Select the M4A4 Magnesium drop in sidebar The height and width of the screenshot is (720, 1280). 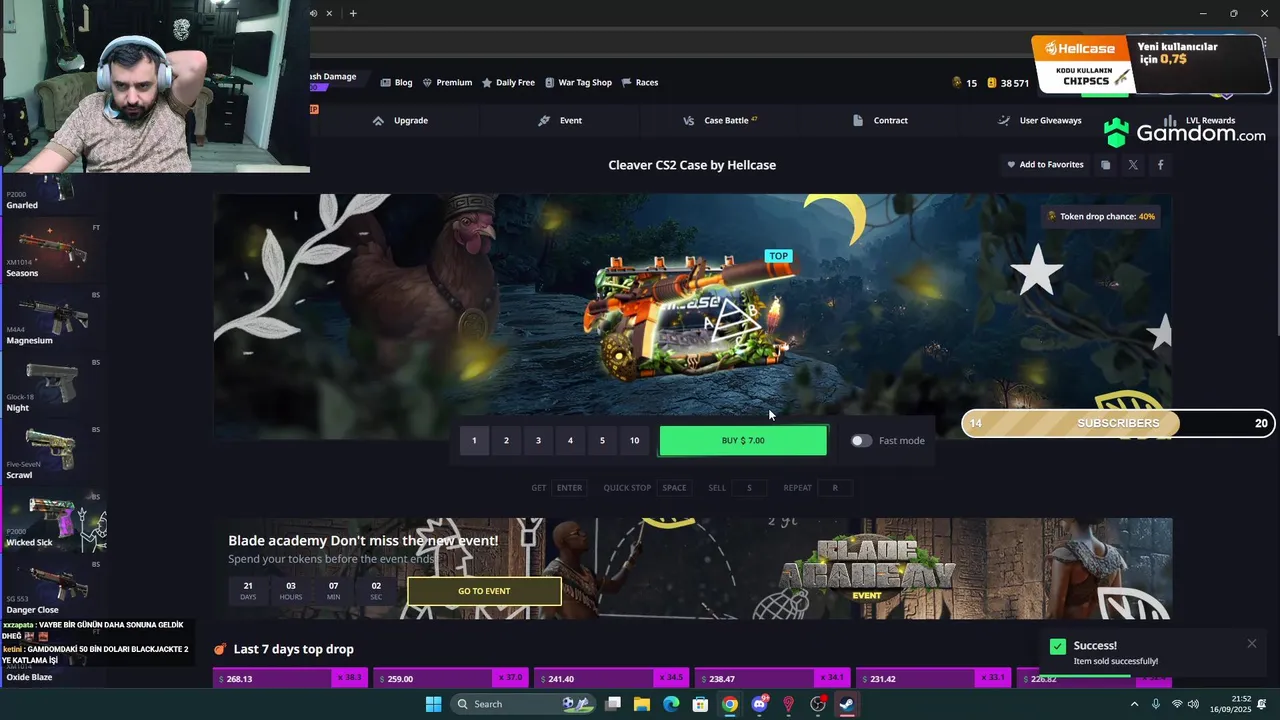point(53,319)
